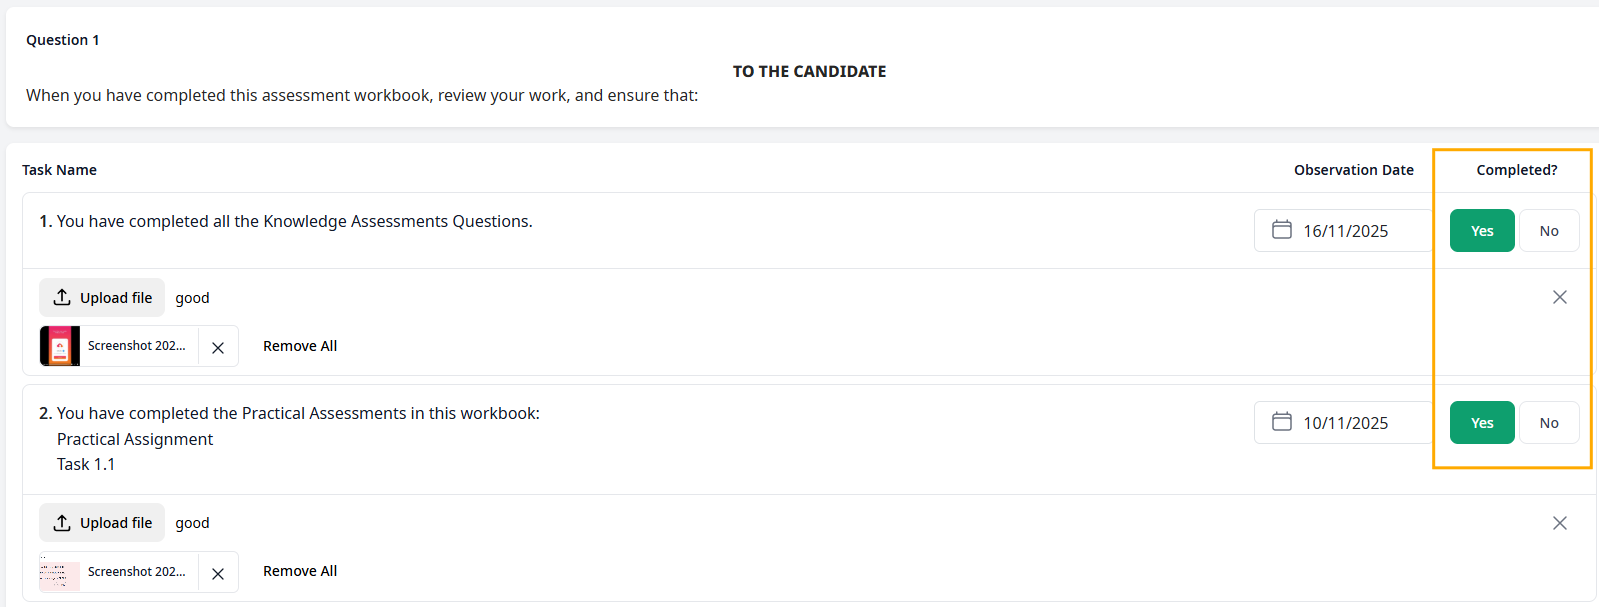The height and width of the screenshot is (607, 1599).
Task: Mark Knowledge Assessments task as Yes
Action: [1481, 231]
